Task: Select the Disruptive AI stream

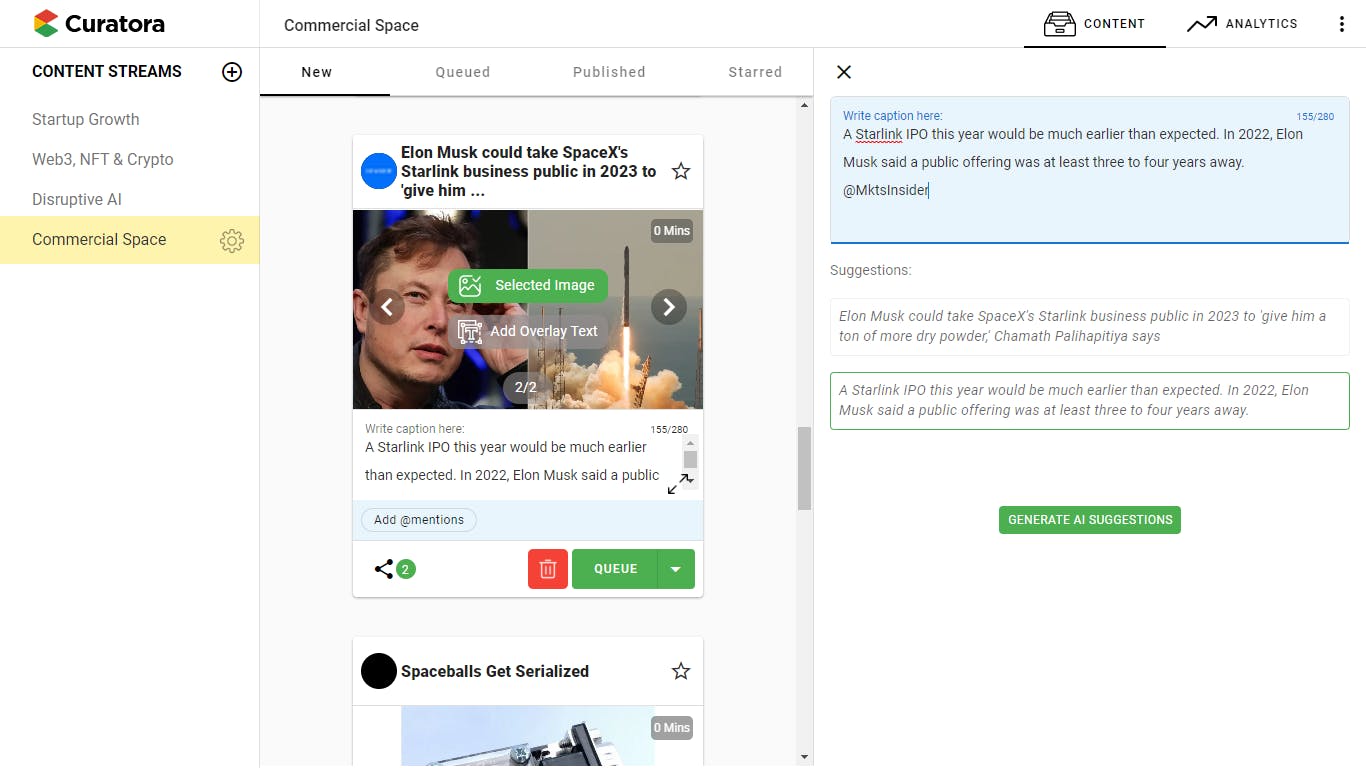Action: click(x=77, y=200)
